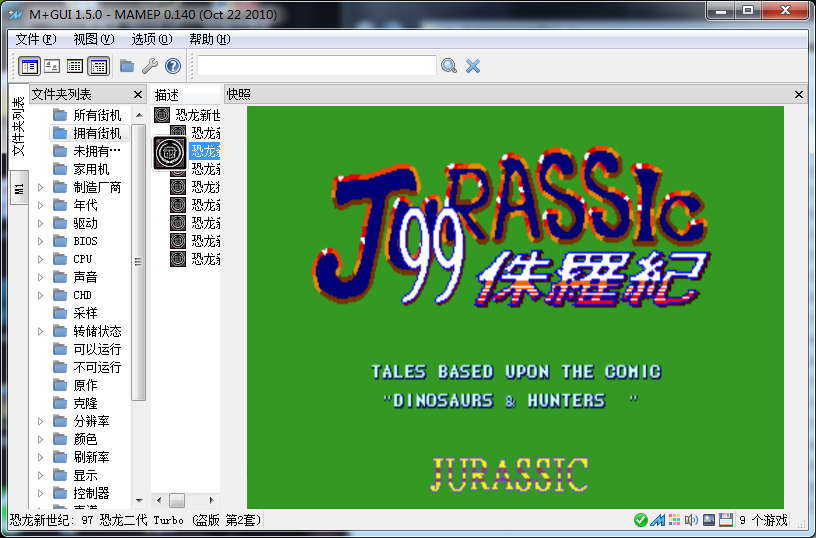
Task: Click game list horizontal scroll right arrow
Action: point(211,501)
